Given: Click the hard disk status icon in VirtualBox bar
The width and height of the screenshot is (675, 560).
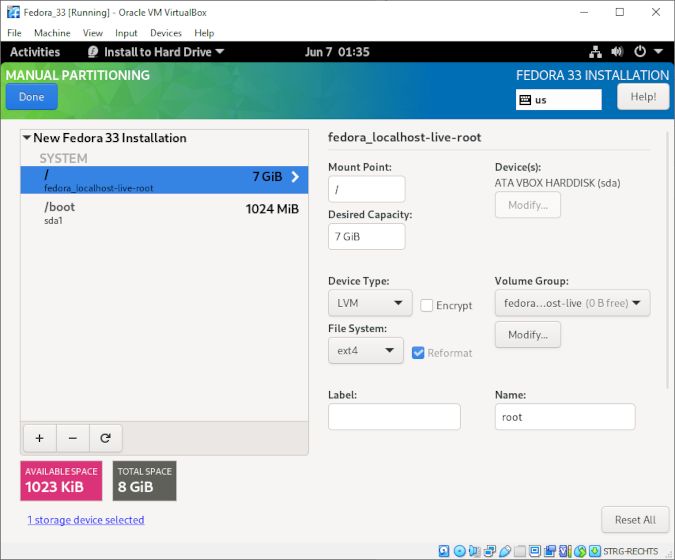Looking at the screenshot, I should click(443, 551).
